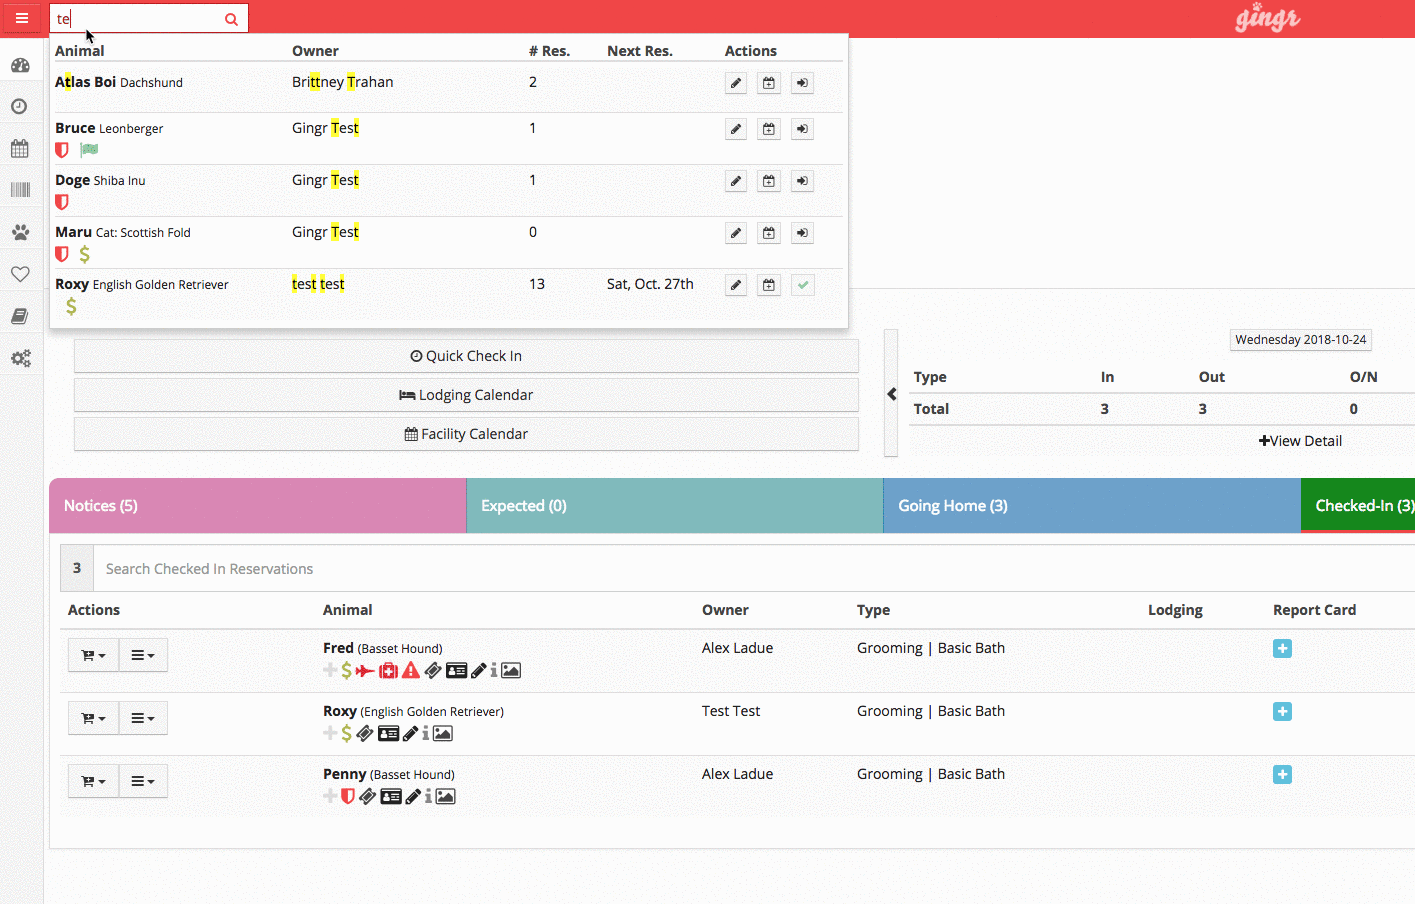The height and width of the screenshot is (904, 1415).
Task: Open the Wednesday 2018-10-24 date picker
Action: [1300, 340]
